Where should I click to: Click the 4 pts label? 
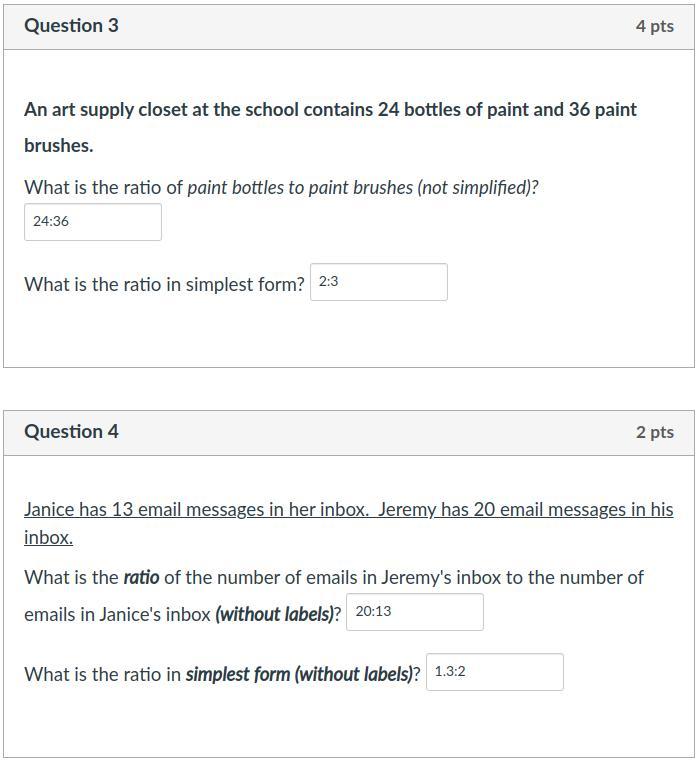coord(654,26)
